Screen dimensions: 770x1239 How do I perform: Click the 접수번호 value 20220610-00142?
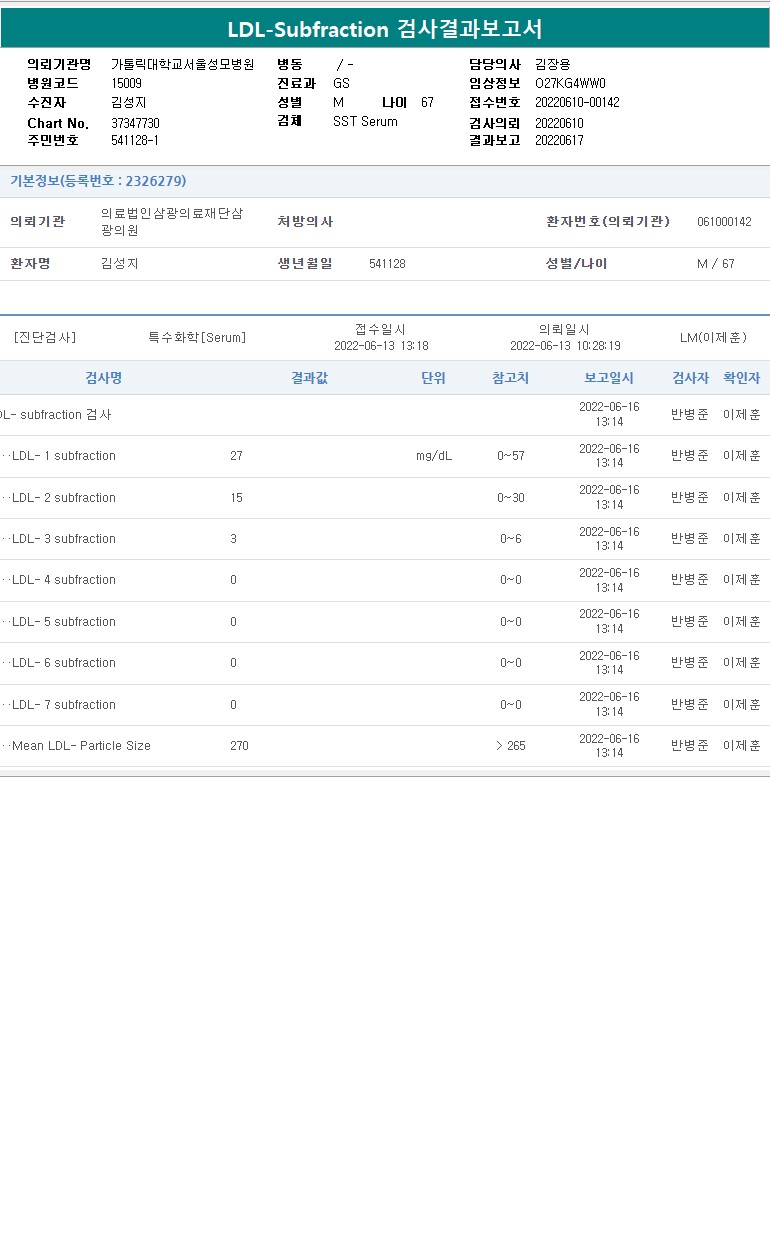pyautogui.click(x=577, y=103)
